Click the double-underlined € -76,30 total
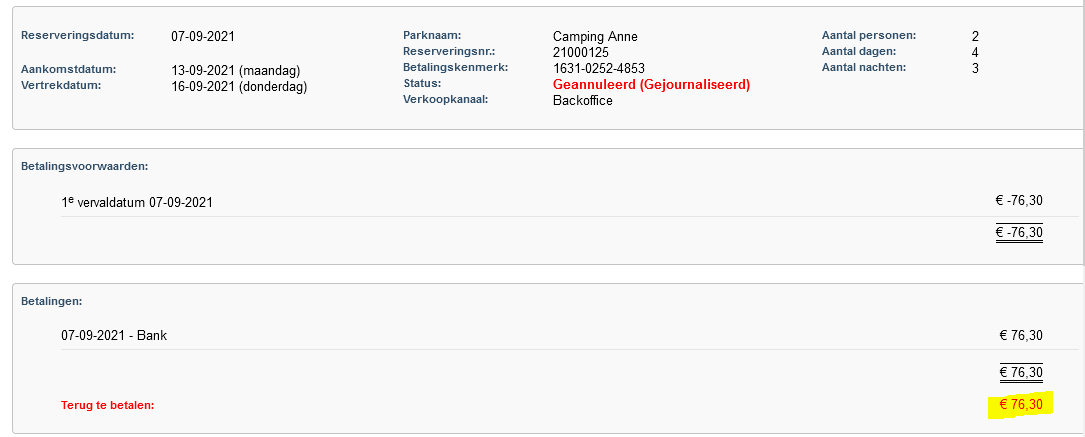Viewport: 1085px width, 437px height. click(1019, 232)
